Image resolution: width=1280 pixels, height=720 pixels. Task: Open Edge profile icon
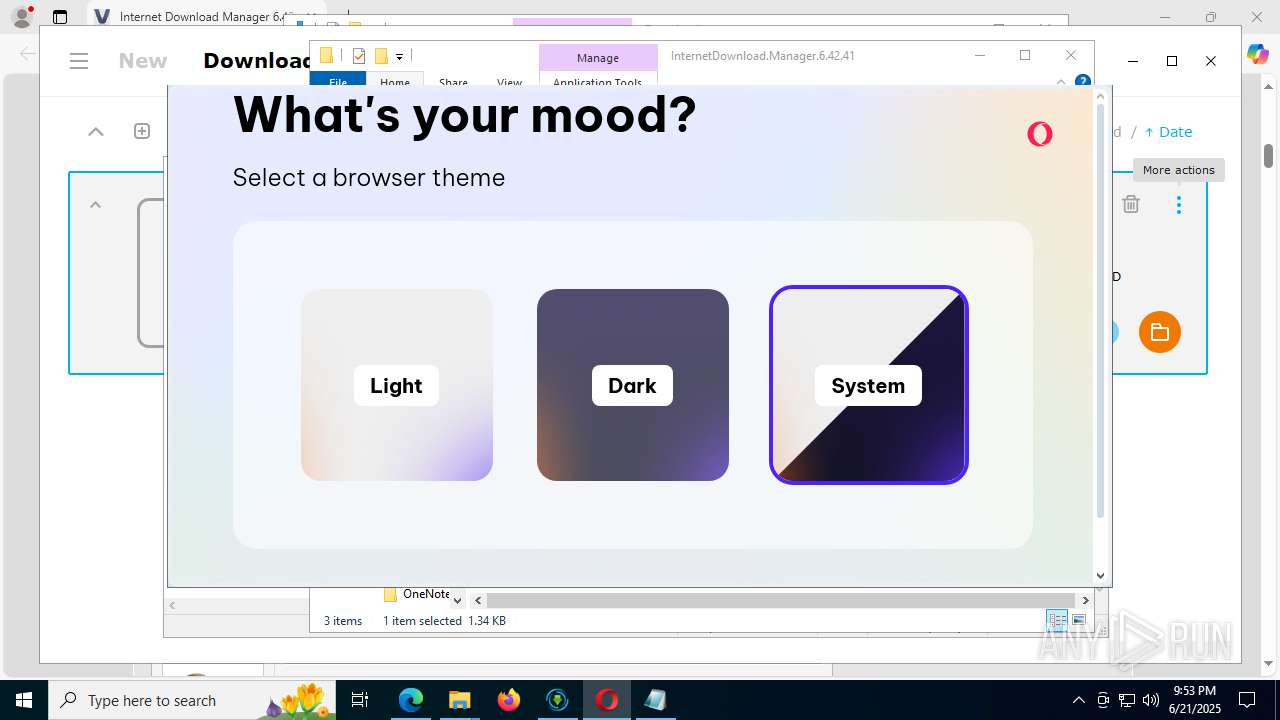(22, 17)
